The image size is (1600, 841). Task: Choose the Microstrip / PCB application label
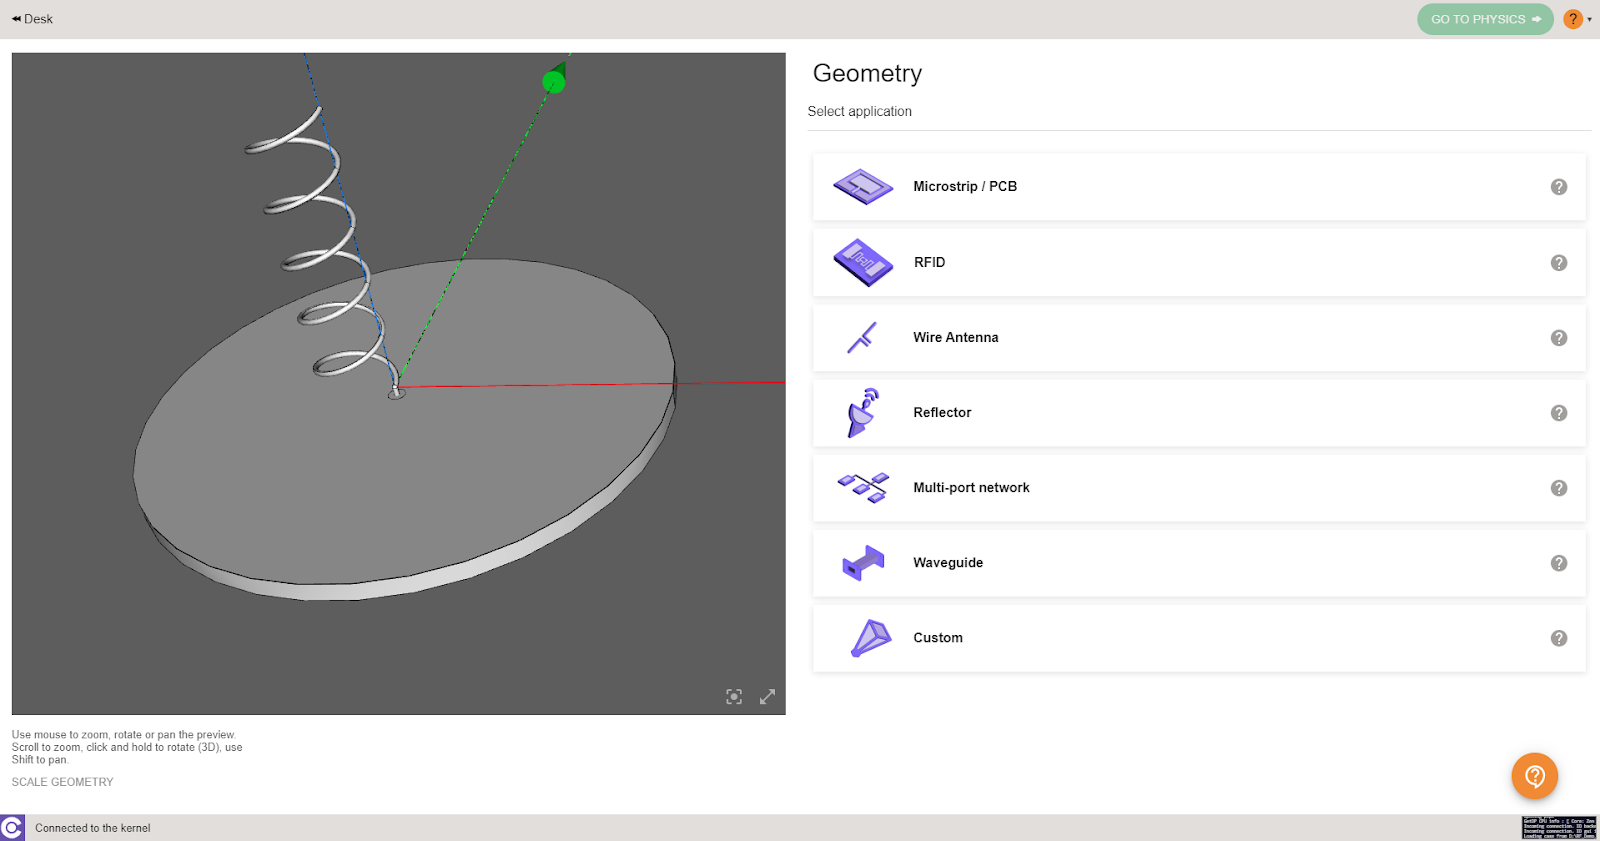point(965,187)
